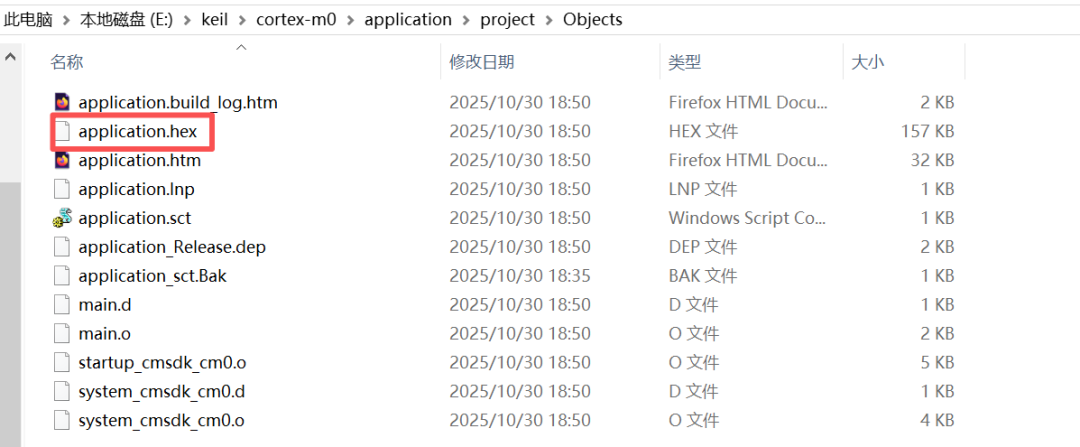Click the script icon for application.sct
This screenshot has width=1080, height=447.
point(62,218)
